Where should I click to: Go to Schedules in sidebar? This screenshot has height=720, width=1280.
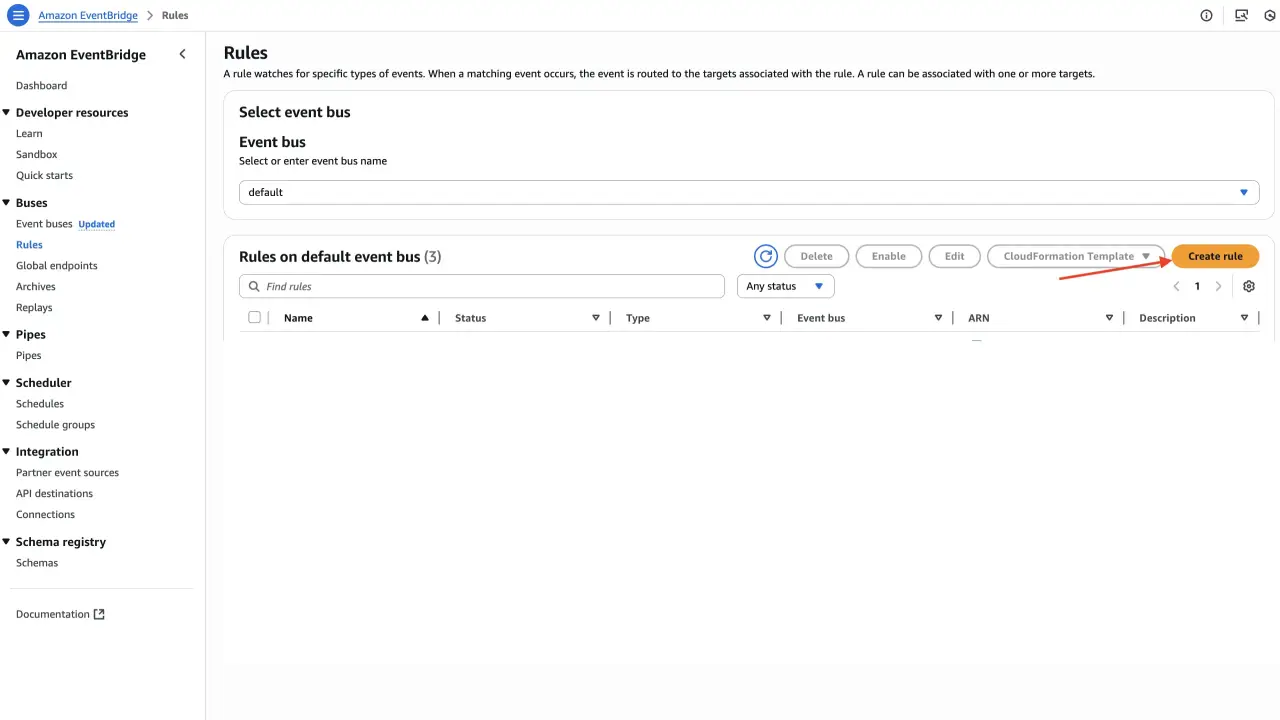pos(40,404)
